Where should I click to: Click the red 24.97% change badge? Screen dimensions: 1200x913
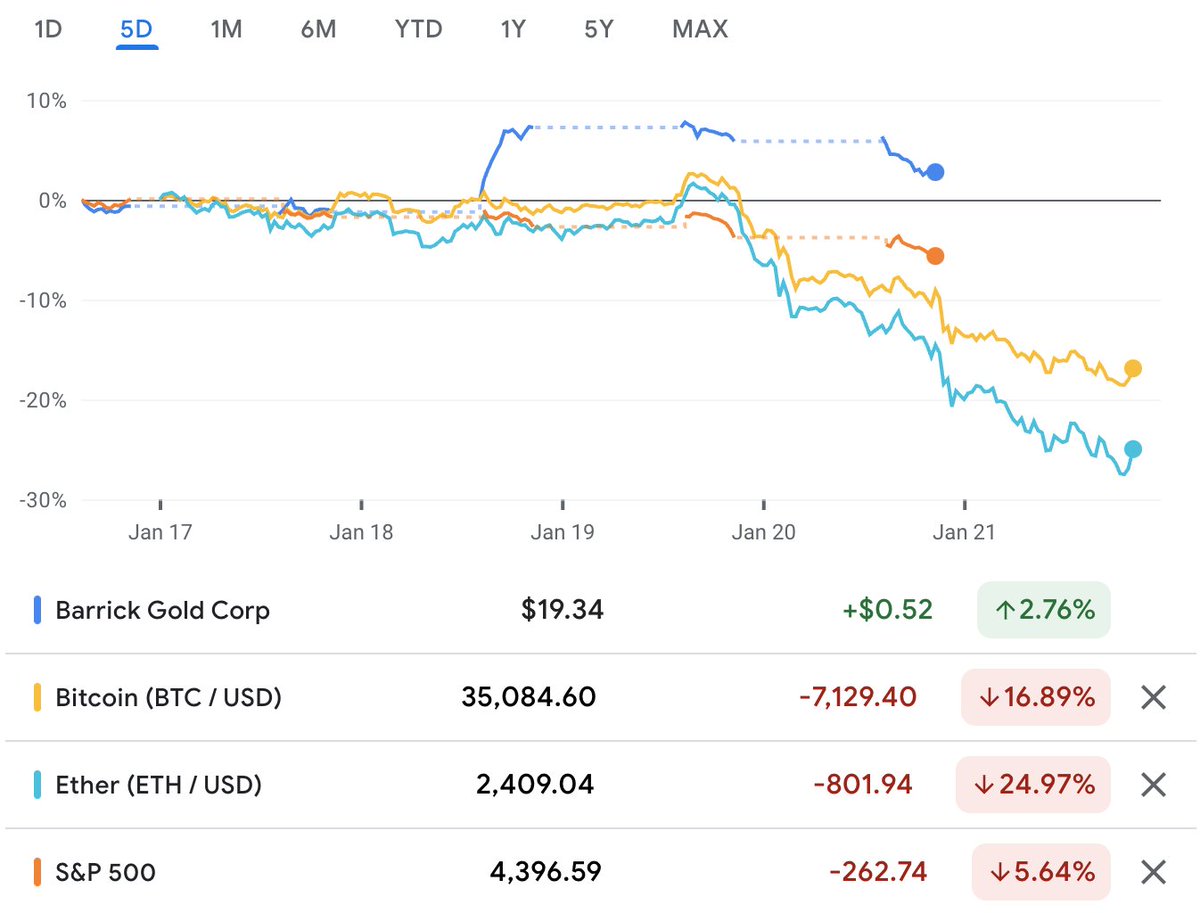tap(1033, 785)
